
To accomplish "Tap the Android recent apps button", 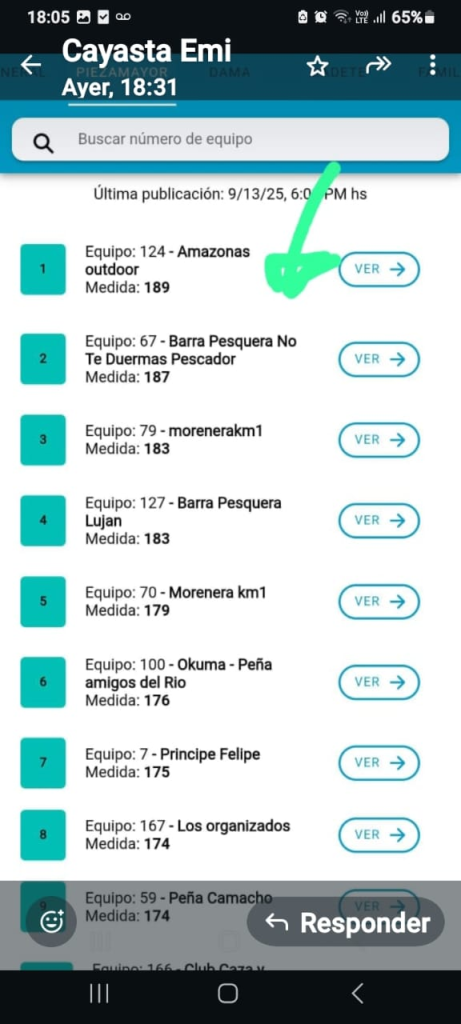I will pyautogui.click(x=99, y=993).
